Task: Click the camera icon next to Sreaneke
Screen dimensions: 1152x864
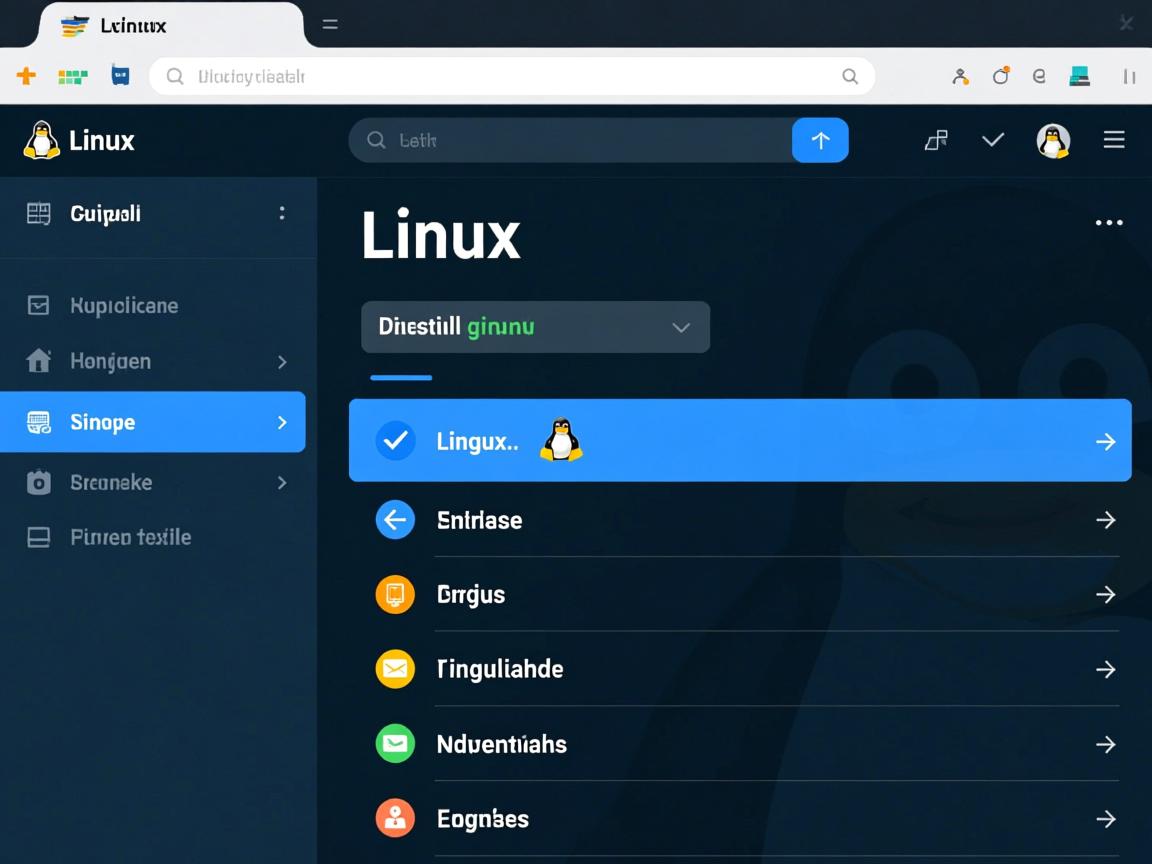Action: pyautogui.click(x=38, y=482)
